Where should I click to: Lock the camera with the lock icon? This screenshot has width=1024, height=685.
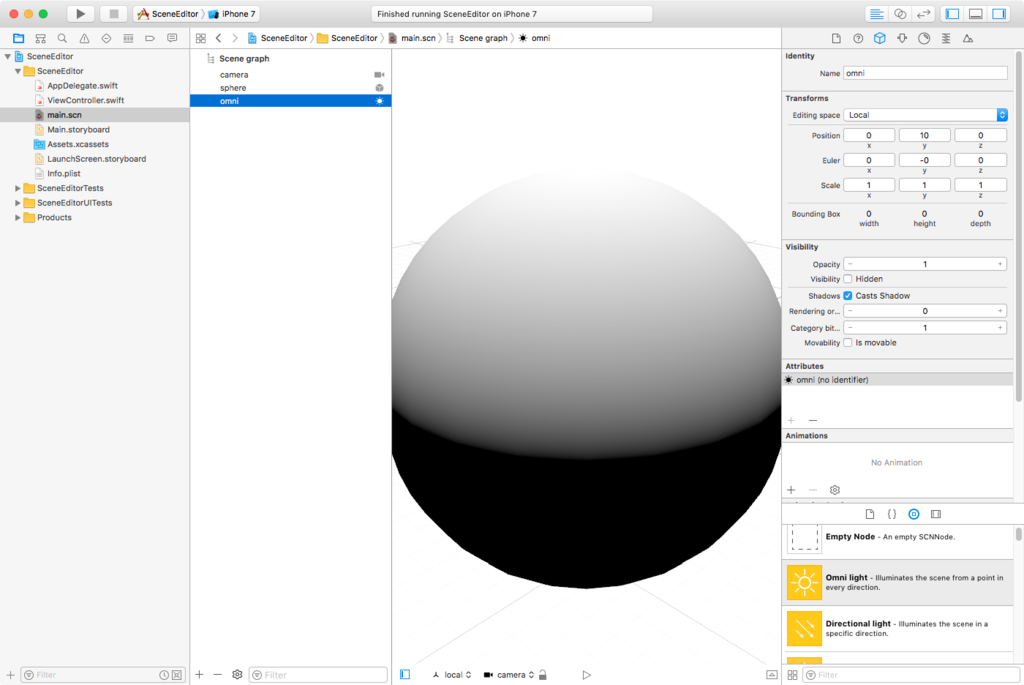tap(543, 675)
